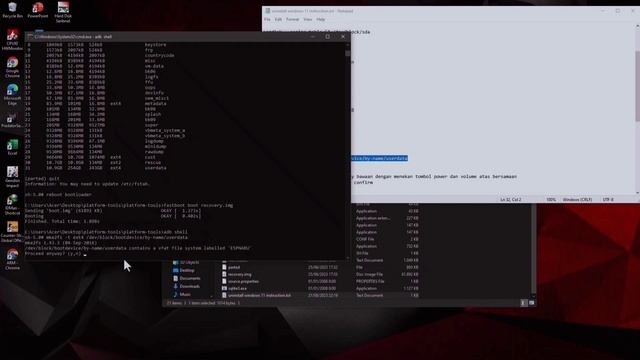Click the CONF File type cell
This screenshot has width=640, height=360.
pos(365,239)
